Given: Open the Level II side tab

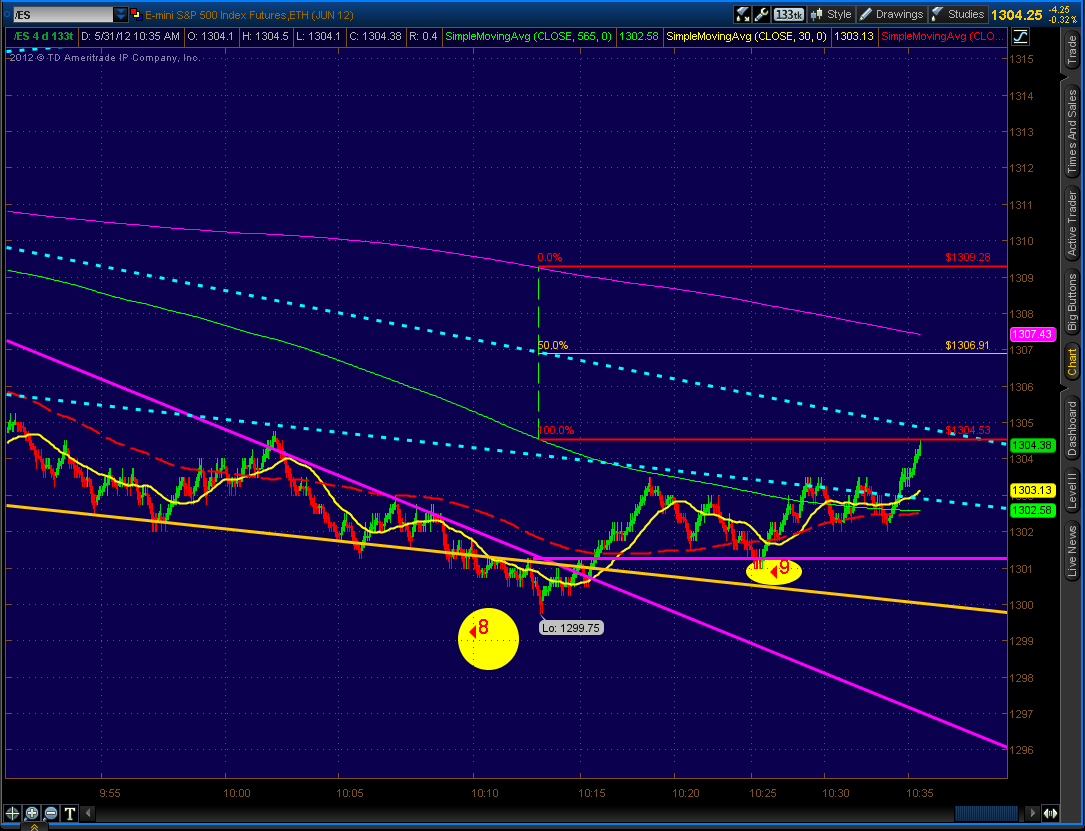Looking at the screenshot, I should click(1072, 491).
